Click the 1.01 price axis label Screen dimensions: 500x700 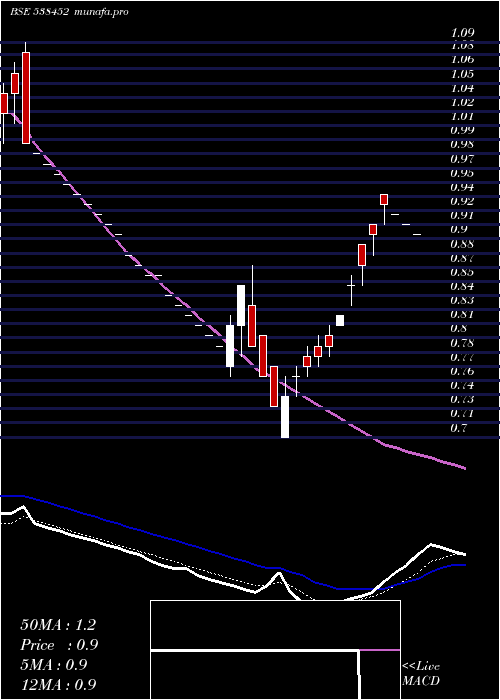coord(462,117)
